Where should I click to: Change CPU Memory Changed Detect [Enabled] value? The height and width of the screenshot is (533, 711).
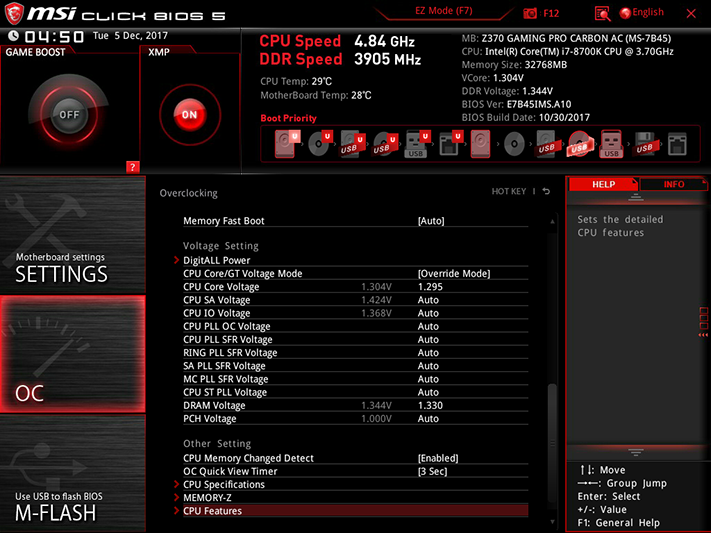[x=438, y=458]
